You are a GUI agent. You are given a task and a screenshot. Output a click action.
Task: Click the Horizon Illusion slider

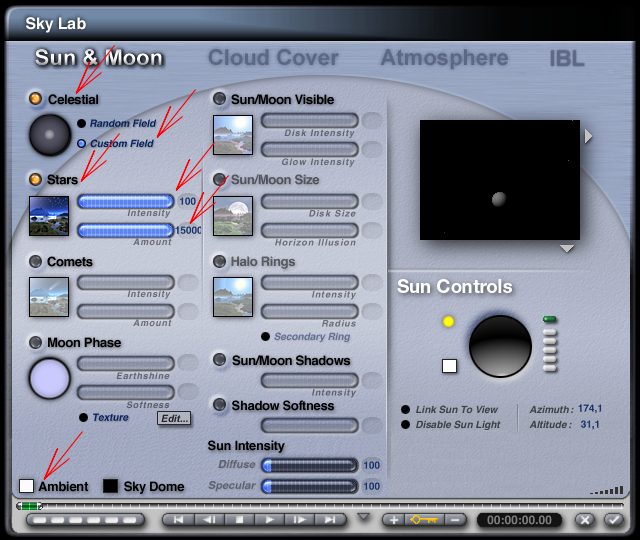point(310,230)
